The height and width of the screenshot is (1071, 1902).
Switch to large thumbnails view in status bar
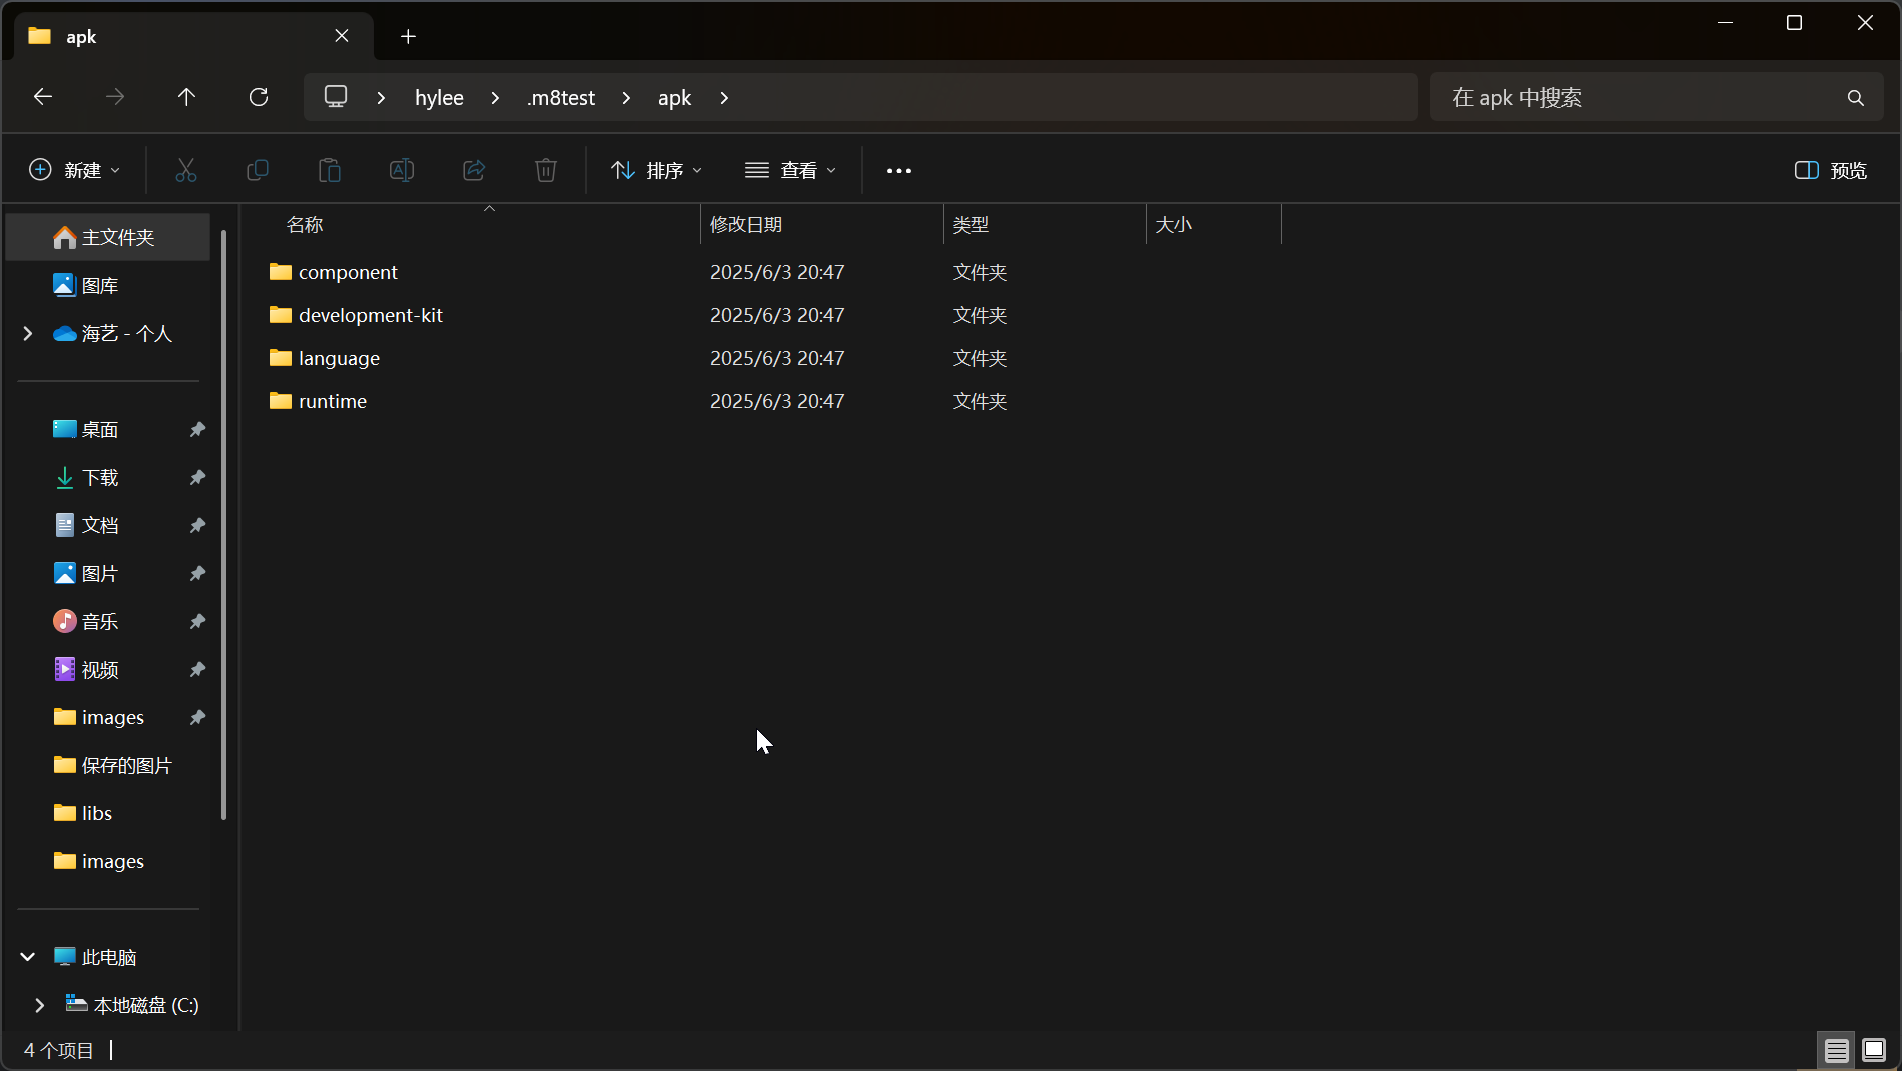(x=1874, y=1050)
